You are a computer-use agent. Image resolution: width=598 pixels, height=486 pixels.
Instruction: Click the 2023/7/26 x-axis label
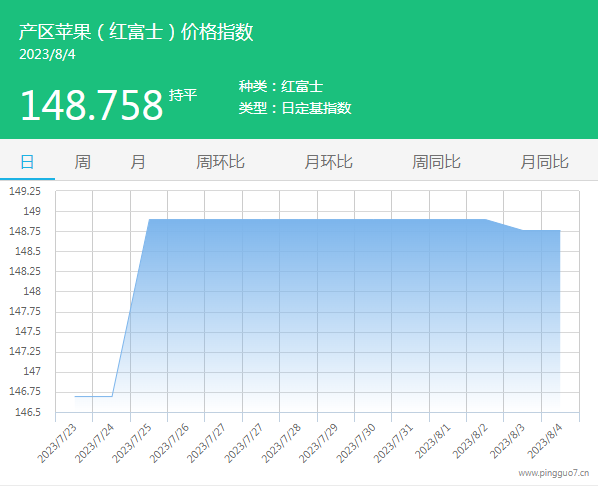pos(169,443)
